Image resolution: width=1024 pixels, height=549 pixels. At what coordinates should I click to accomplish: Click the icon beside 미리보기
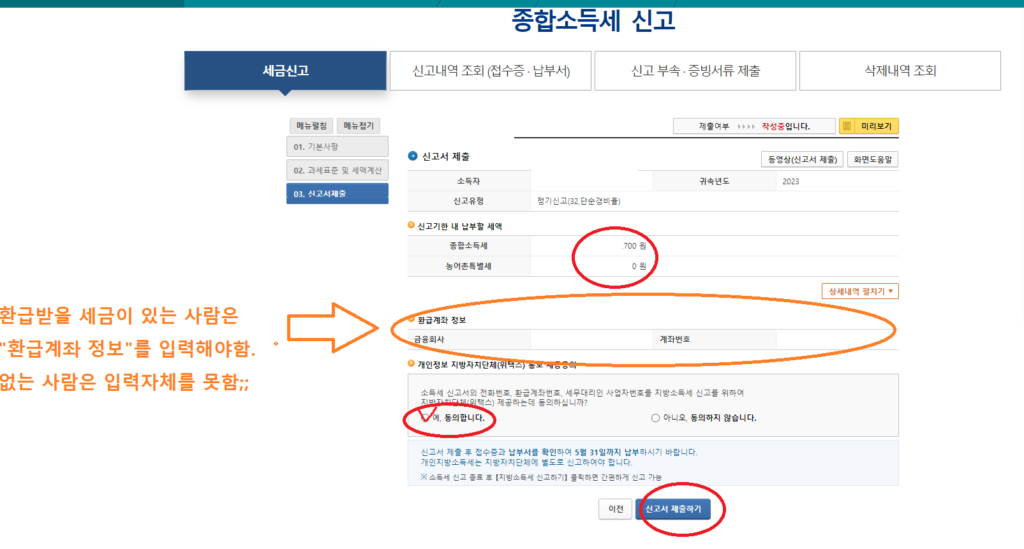point(847,126)
